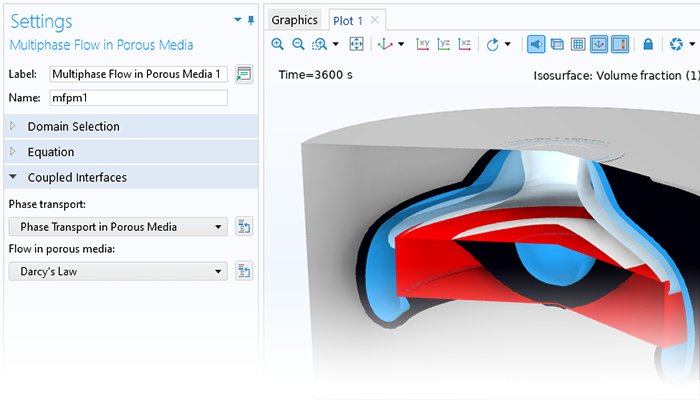Open the default view dropdown arrow
The height and width of the screenshot is (400, 700).
point(401,44)
